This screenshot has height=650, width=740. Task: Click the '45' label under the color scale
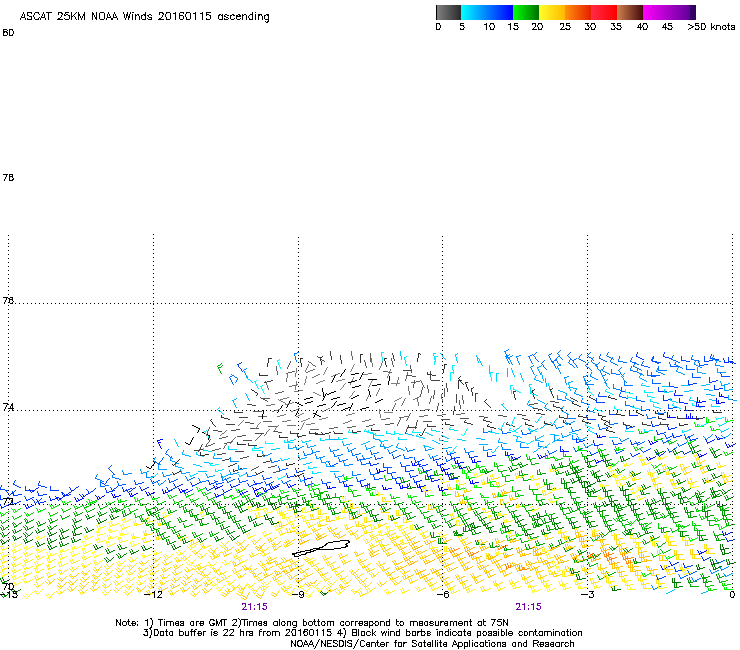[667, 27]
